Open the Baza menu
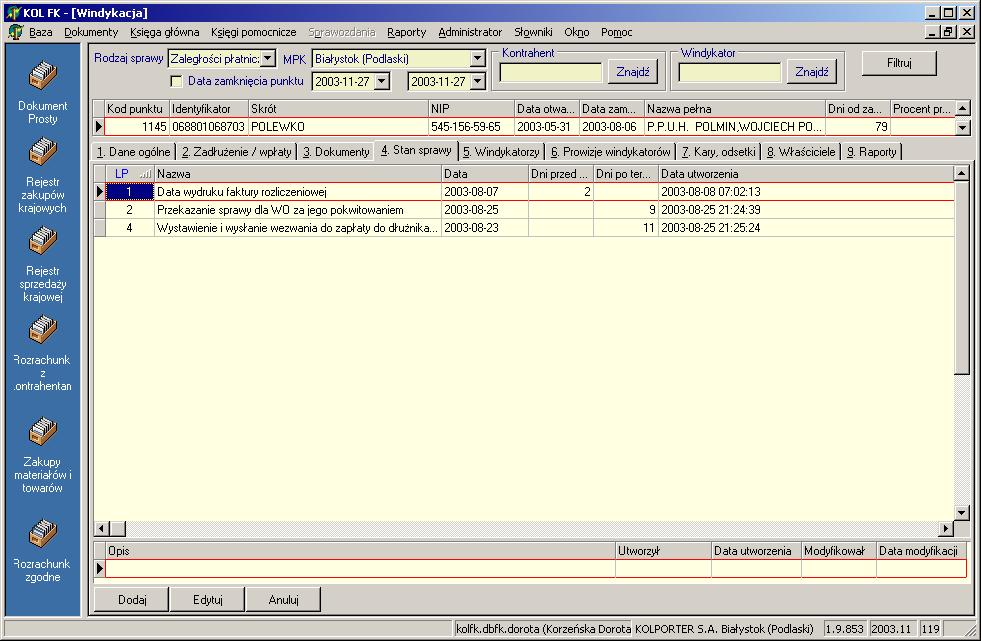Viewport: 981px width, 641px height. coord(41,32)
